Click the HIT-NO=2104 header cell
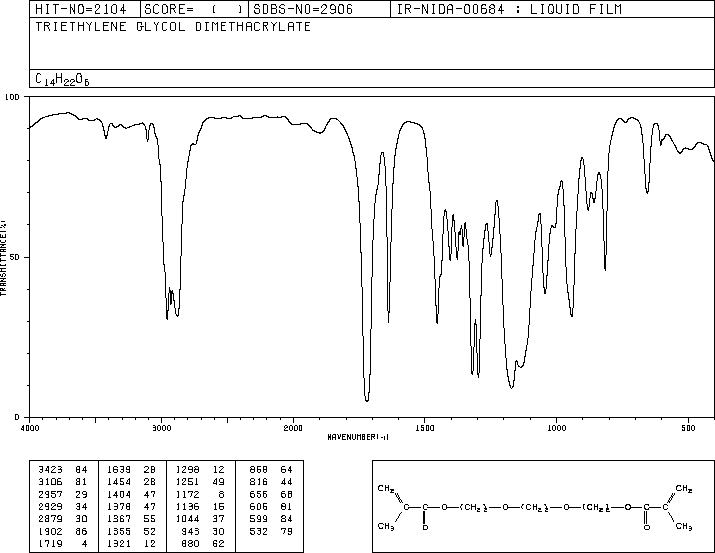 [x=81, y=9]
